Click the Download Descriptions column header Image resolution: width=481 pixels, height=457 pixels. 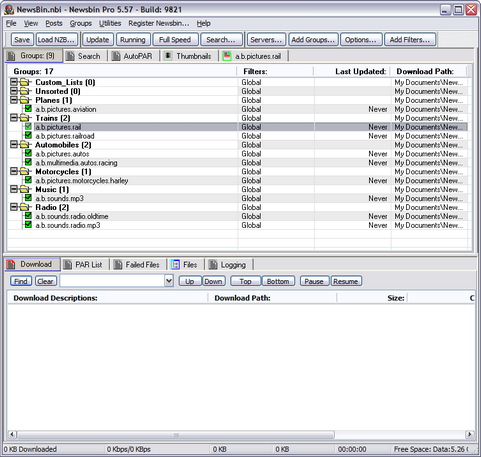point(108,298)
